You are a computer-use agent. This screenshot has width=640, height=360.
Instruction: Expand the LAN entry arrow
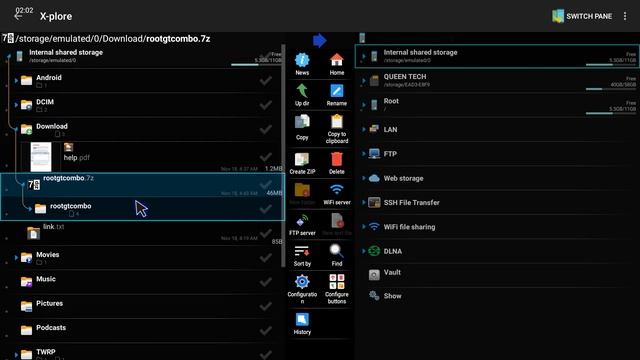pyautogui.click(x=364, y=129)
